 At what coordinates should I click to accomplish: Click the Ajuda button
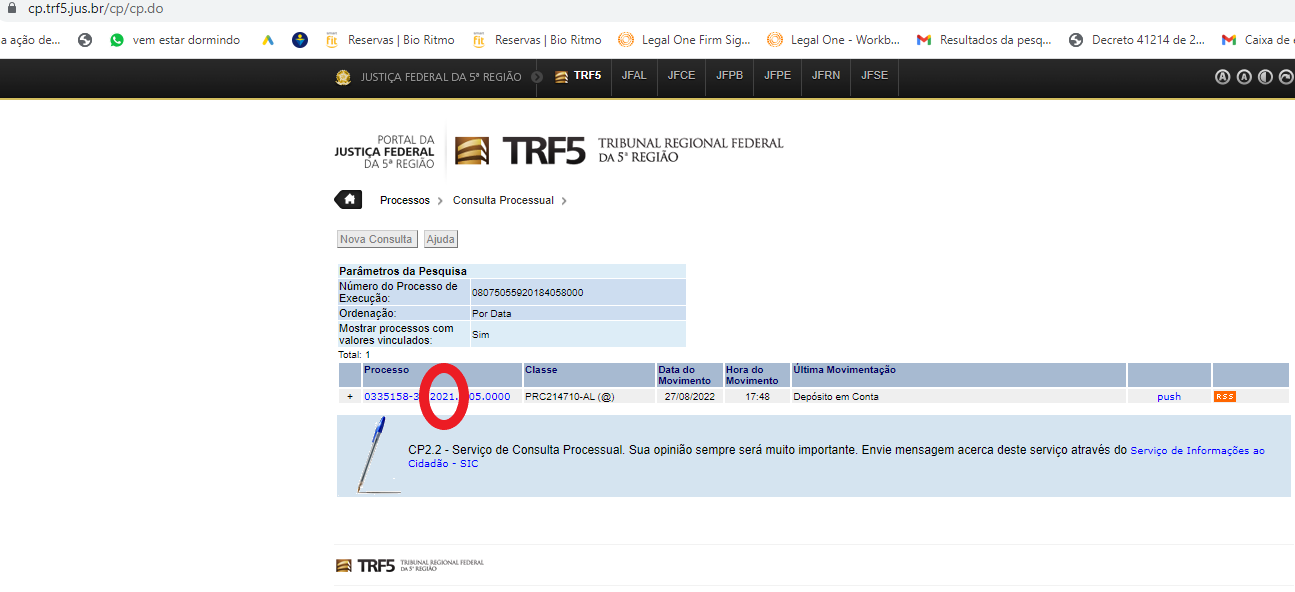441,239
